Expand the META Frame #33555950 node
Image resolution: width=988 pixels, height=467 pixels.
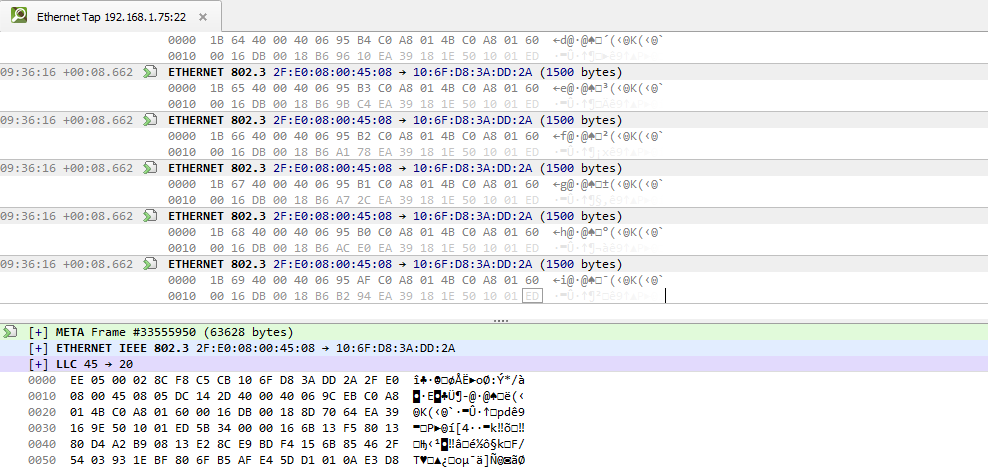(38, 332)
